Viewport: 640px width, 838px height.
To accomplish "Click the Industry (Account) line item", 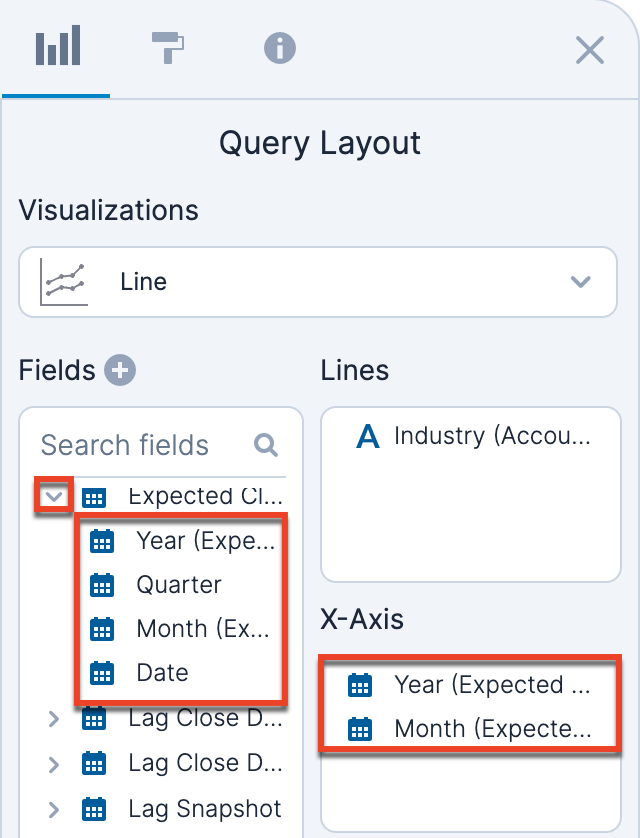I will coord(491,436).
